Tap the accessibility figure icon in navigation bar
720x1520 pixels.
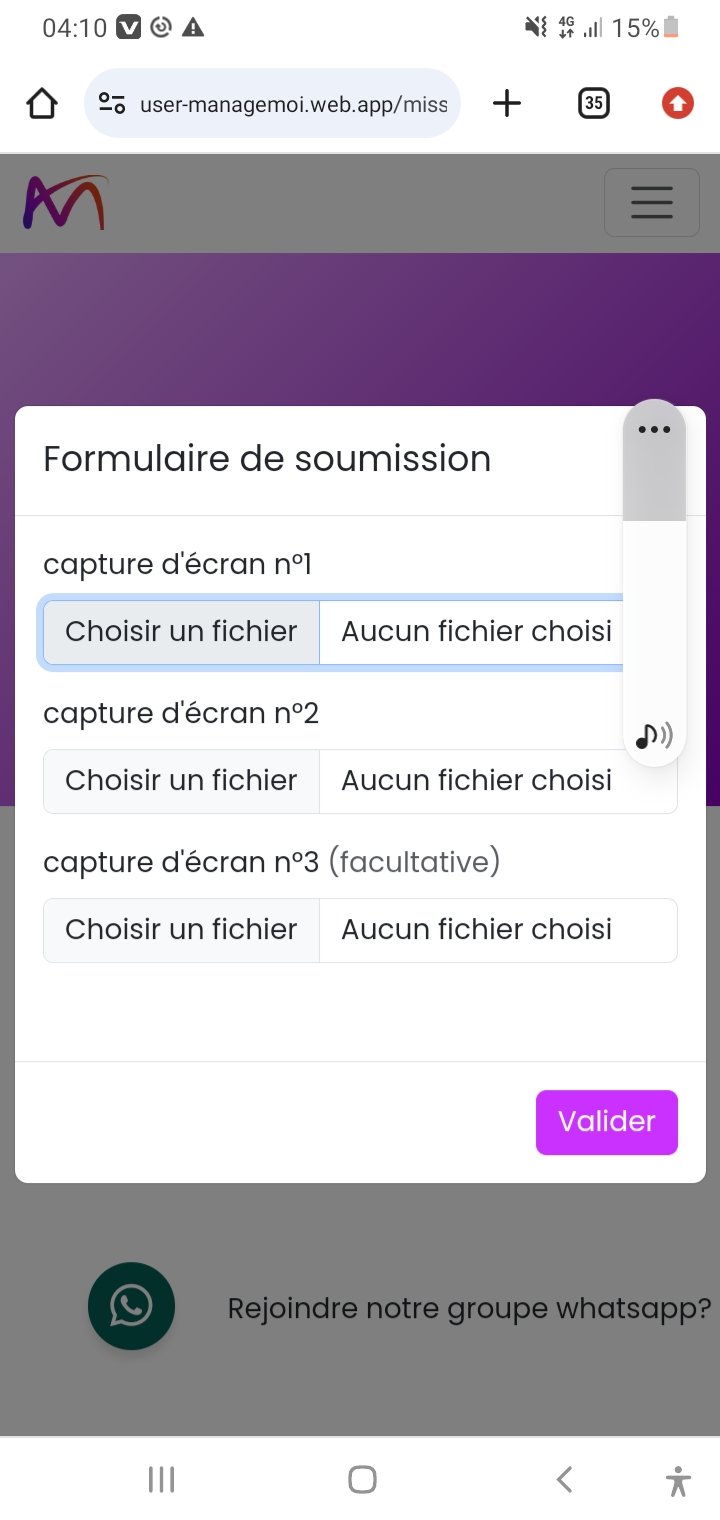678,1480
